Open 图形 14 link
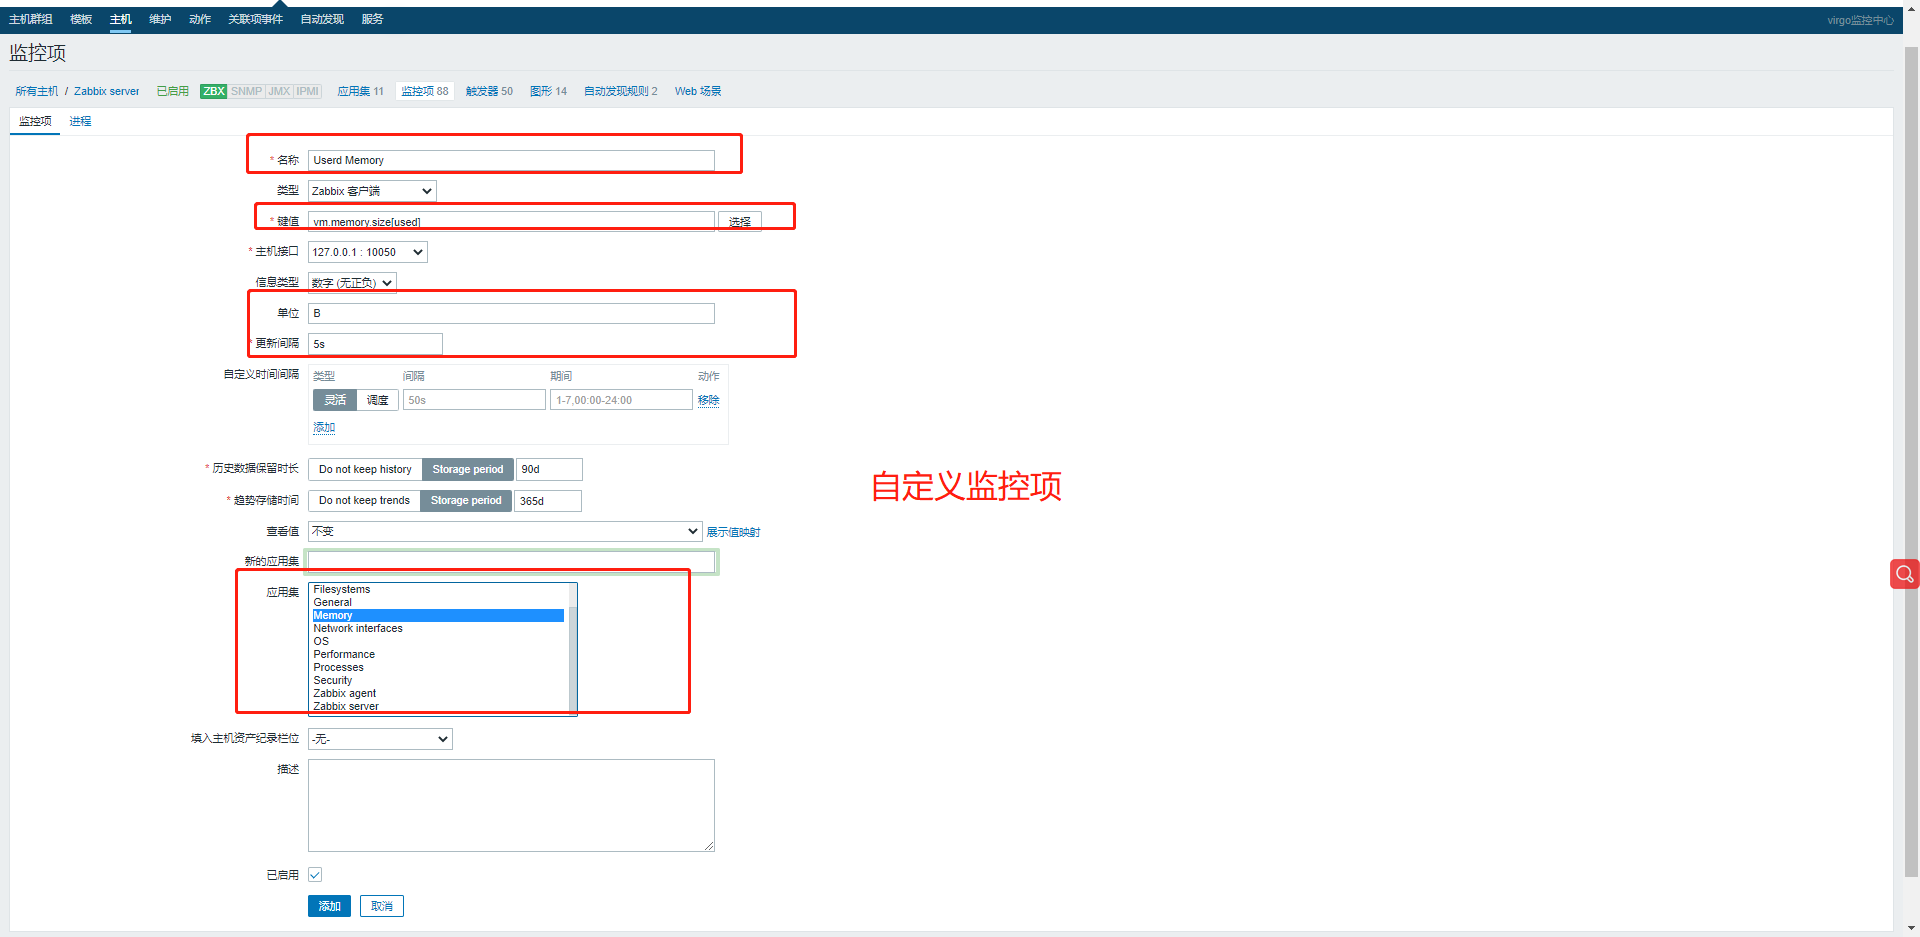Screen dimensions: 1920x937 click(x=548, y=91)
